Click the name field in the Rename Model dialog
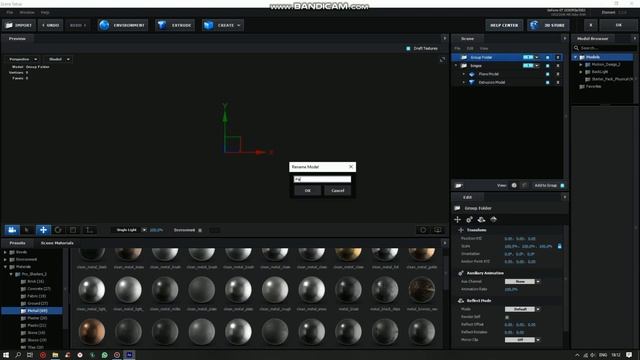640x360 pixels. (322, 179)
